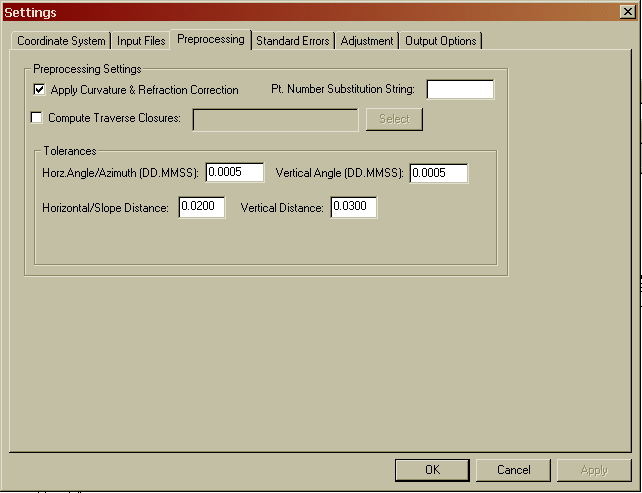Edit the Vertical Angle tolerance field
642x493 pixels.
(439, 173)
